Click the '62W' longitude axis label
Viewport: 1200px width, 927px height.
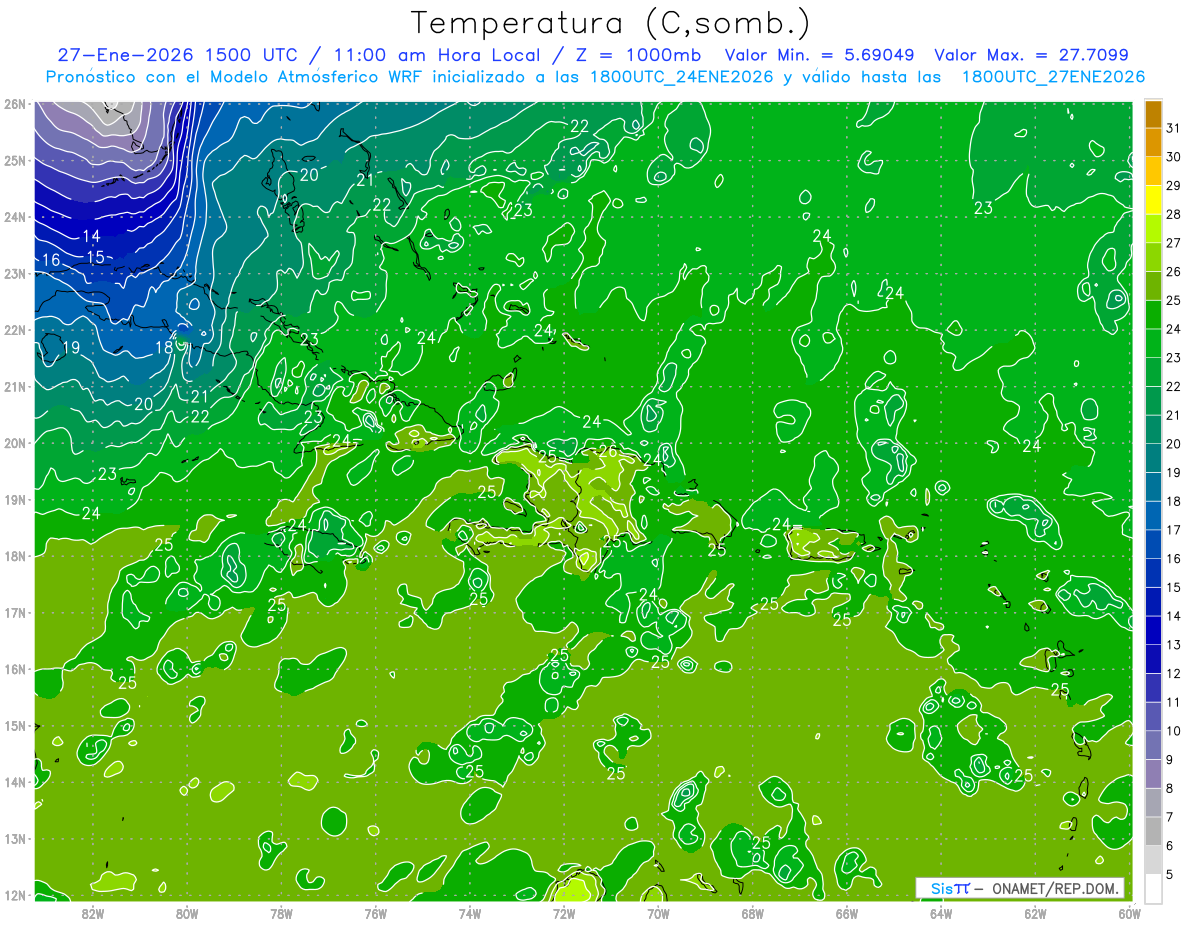pyautogui.click(x=1034, y=913)
